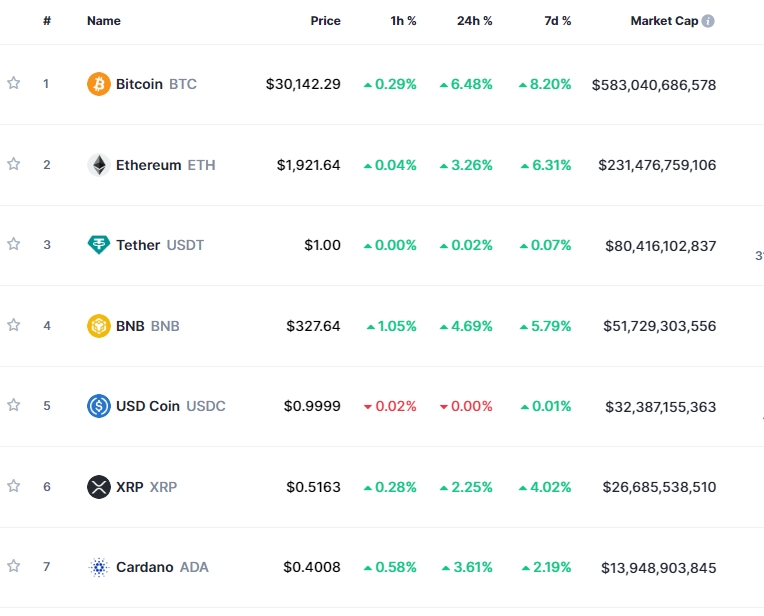Sort by Market Cap column header
This screenshot has height=616, width=764.
point(663,21)
